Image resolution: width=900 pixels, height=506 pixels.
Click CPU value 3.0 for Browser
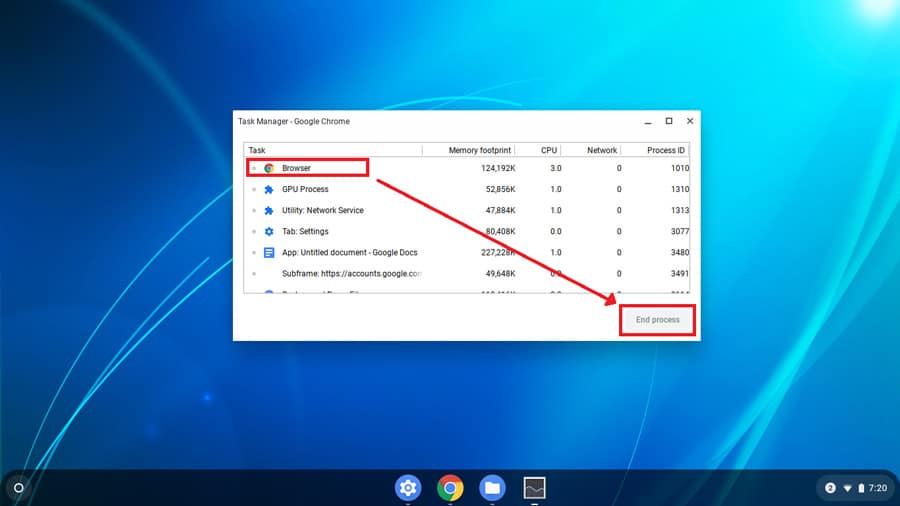click(x=556, y=168)
